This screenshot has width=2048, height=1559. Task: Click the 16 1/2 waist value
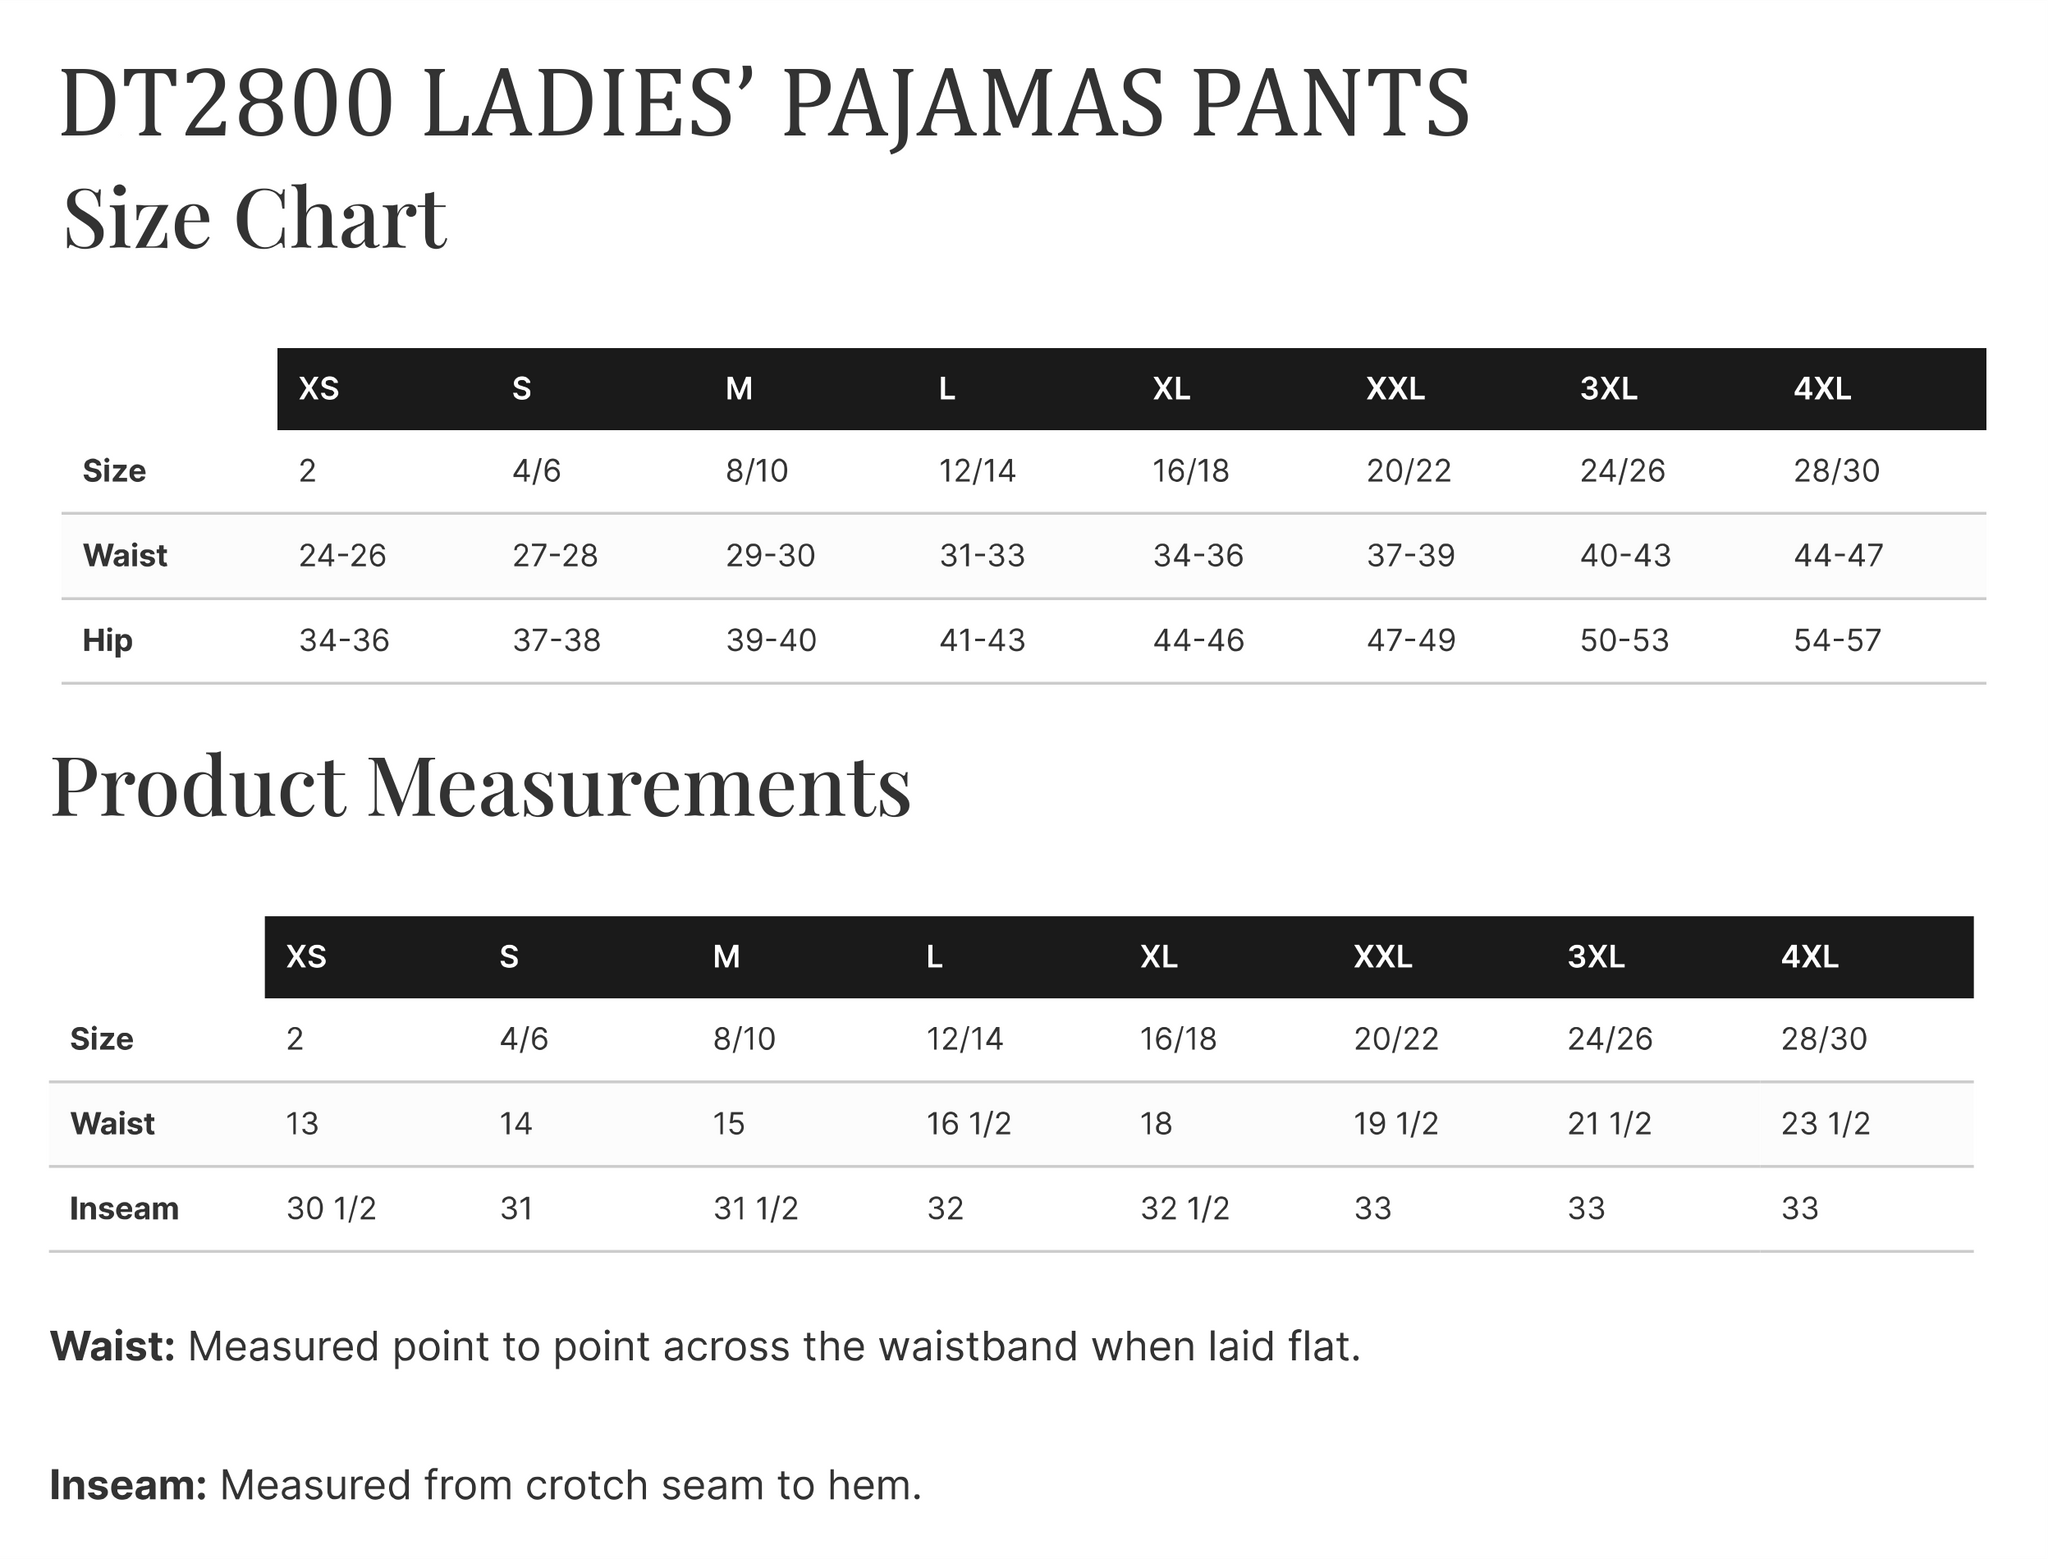[969, 1124]
